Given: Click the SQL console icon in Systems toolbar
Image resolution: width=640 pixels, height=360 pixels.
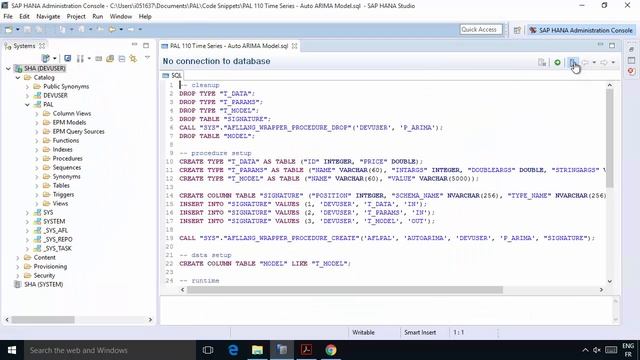Looking at the screenshot, I should point(80,59).
